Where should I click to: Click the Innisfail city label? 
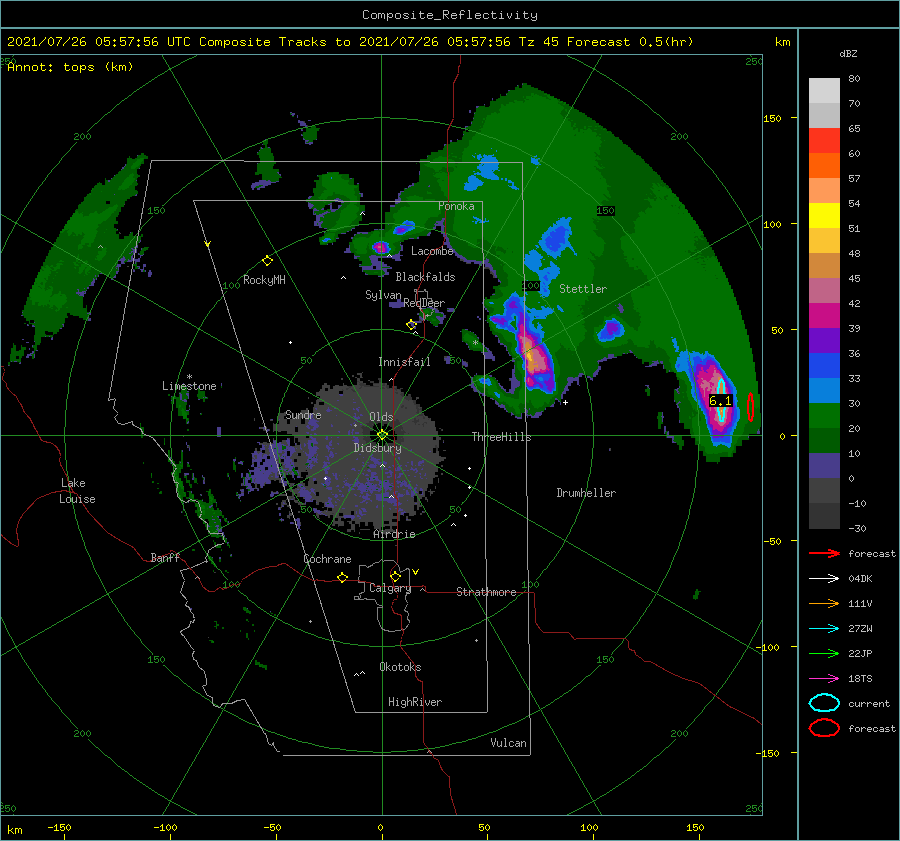coord(404,362)
